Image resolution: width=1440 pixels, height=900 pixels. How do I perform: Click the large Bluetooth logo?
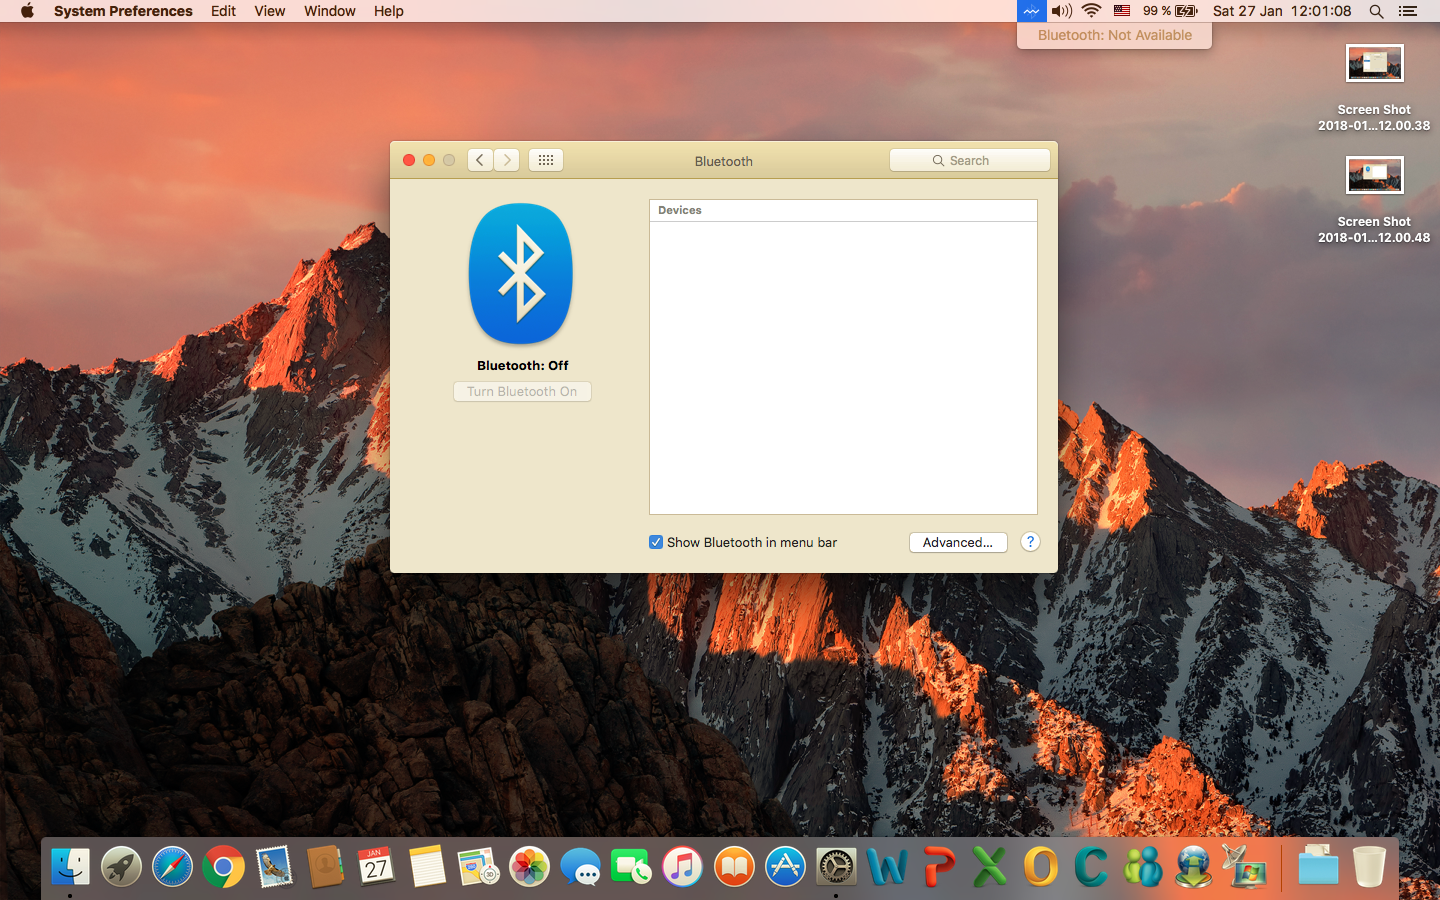click(521, 274)
